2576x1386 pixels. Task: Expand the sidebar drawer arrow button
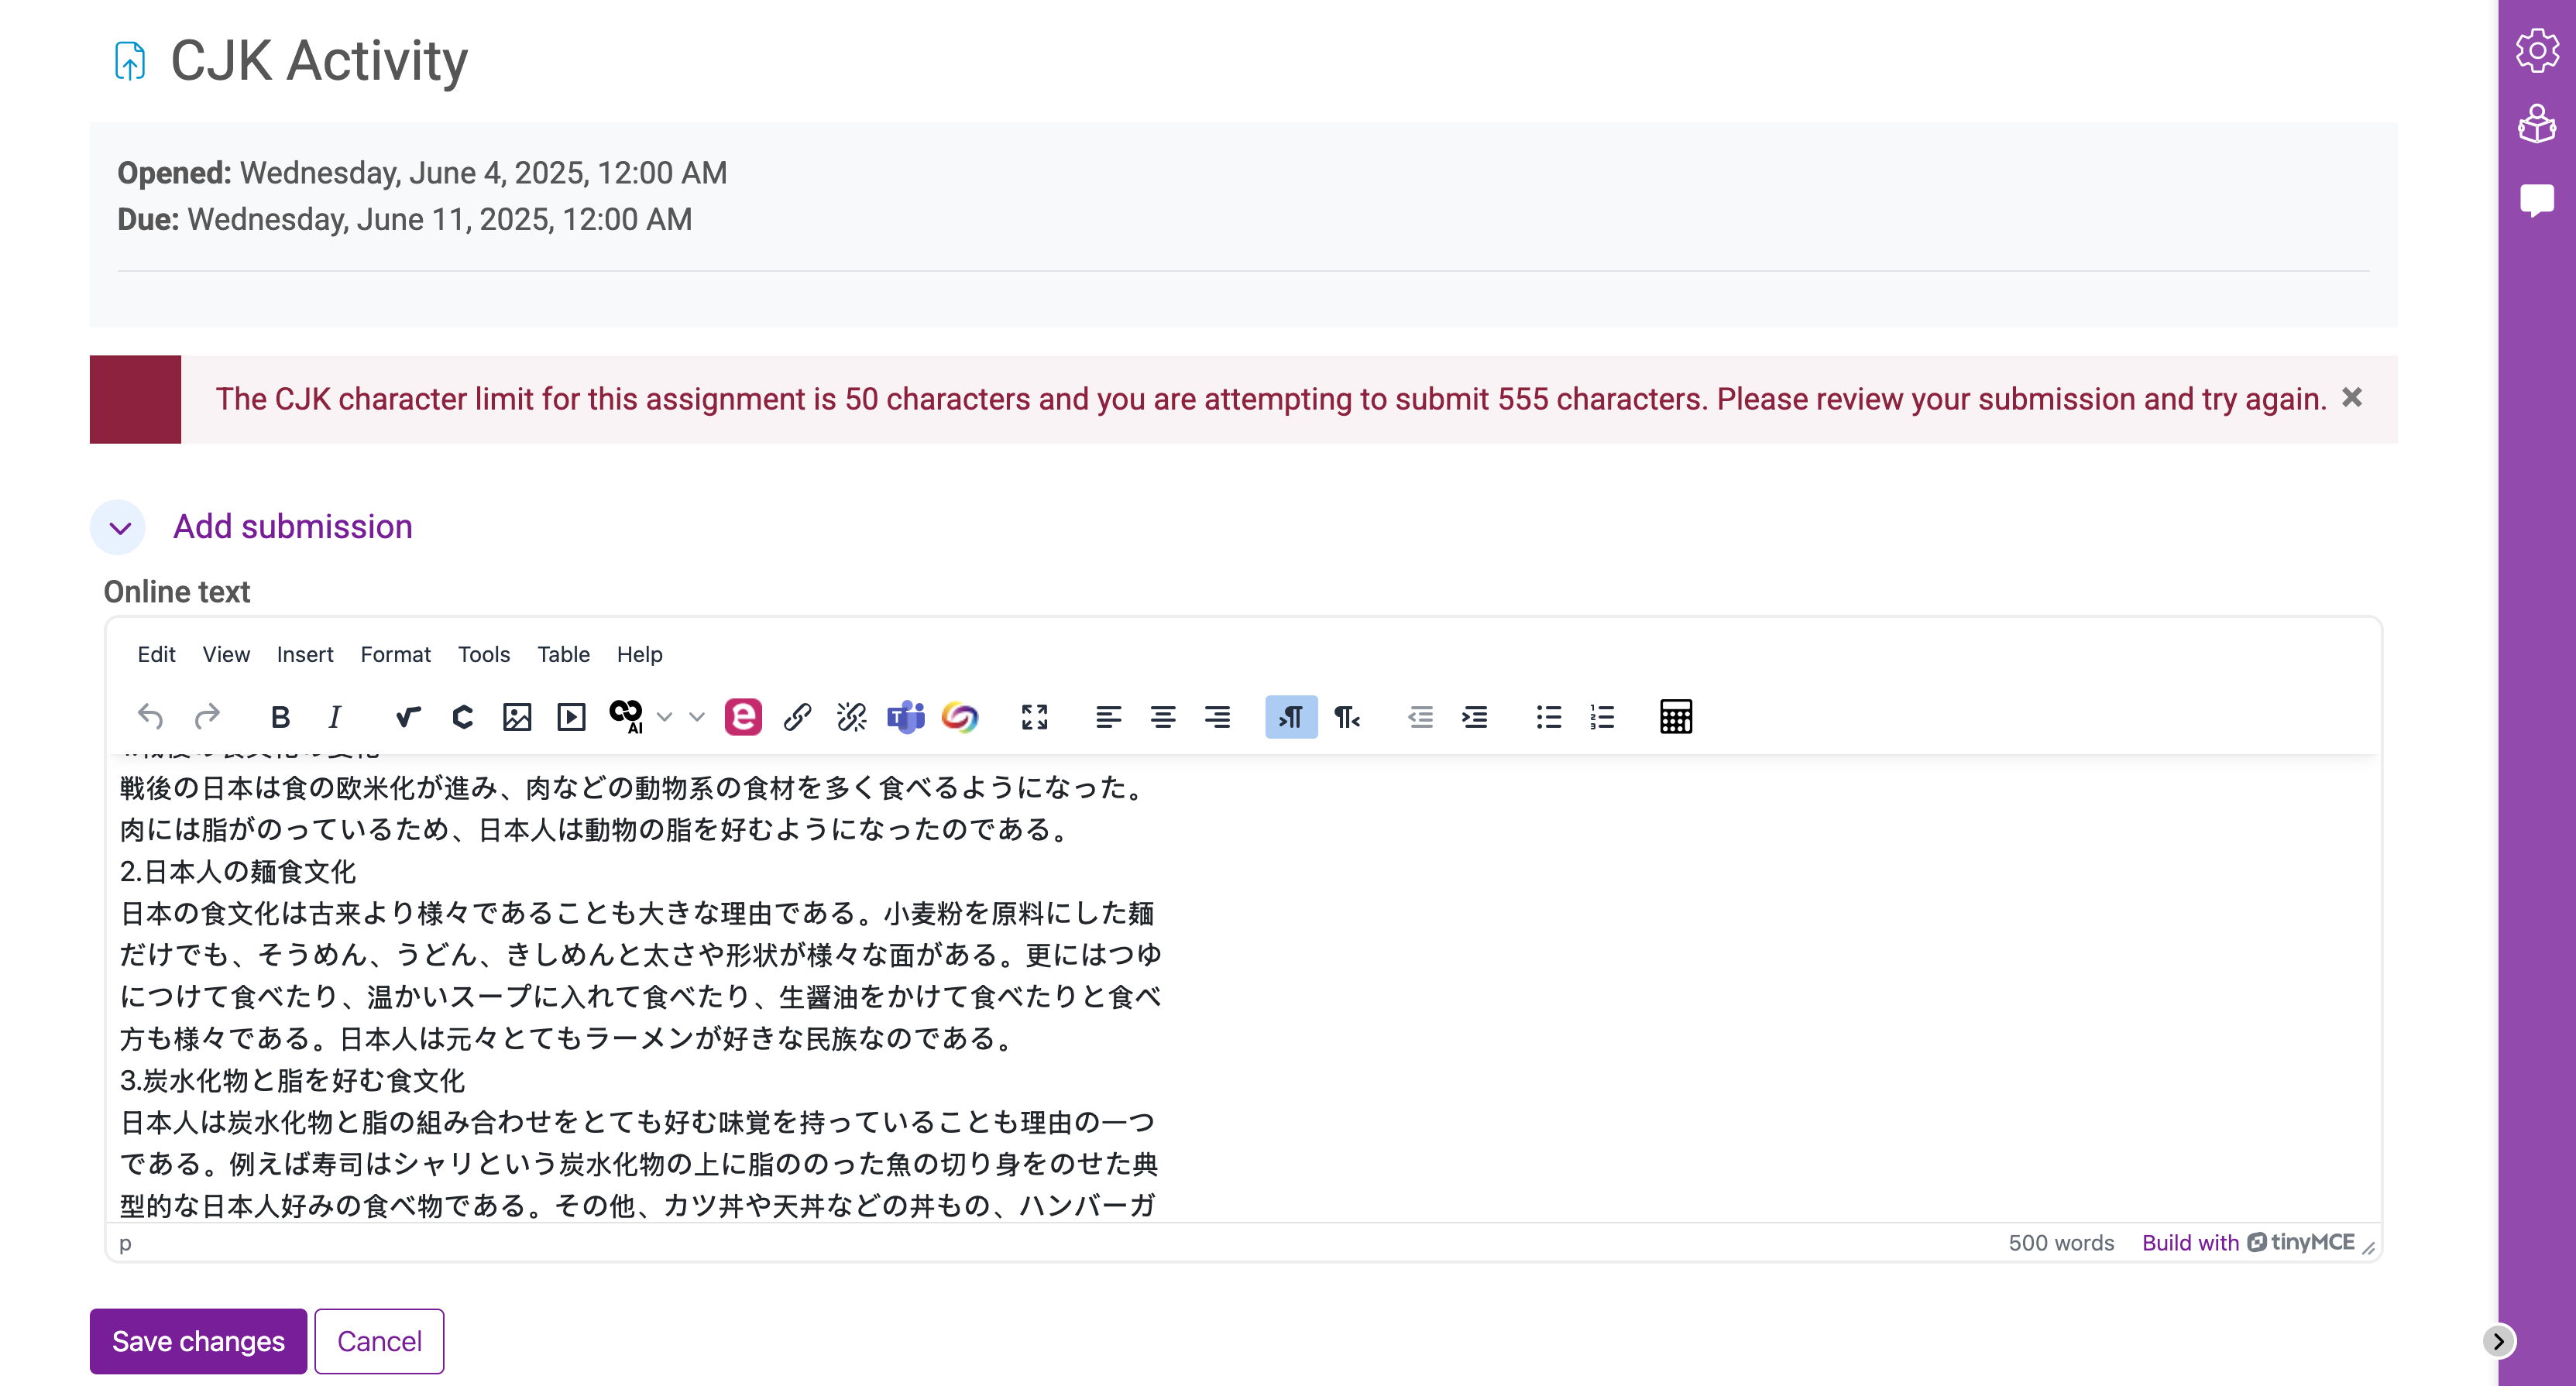pos(2498,1340)
